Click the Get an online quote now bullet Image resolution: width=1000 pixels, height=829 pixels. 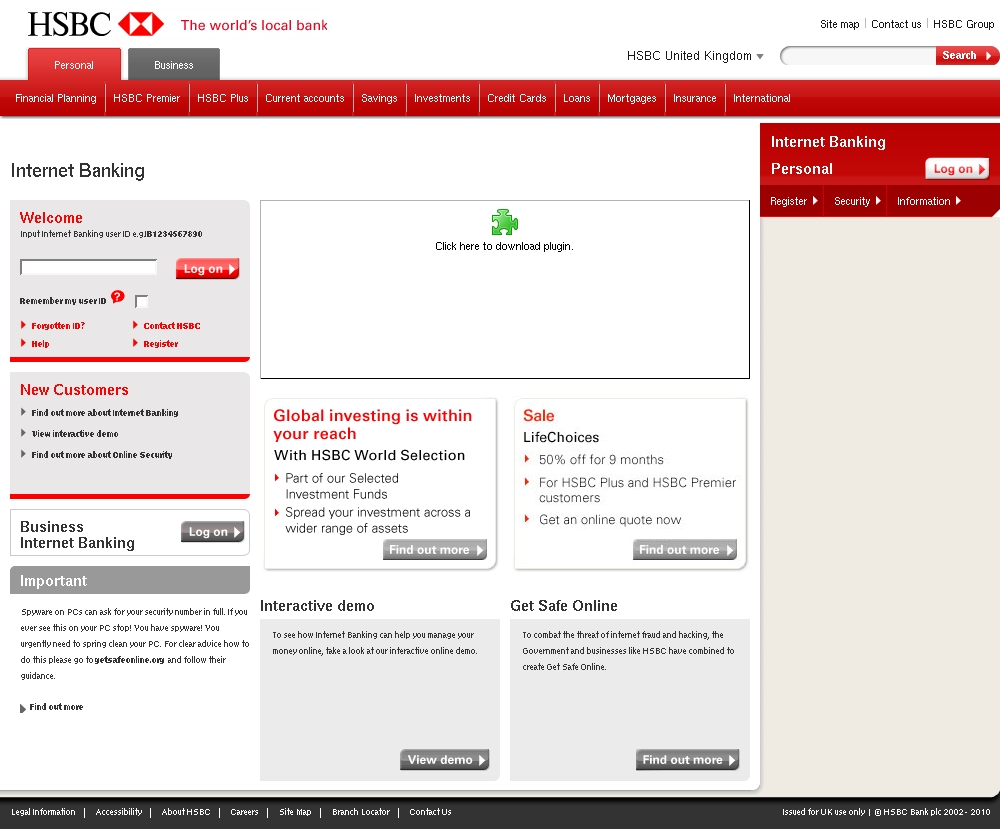coord(610,520)
